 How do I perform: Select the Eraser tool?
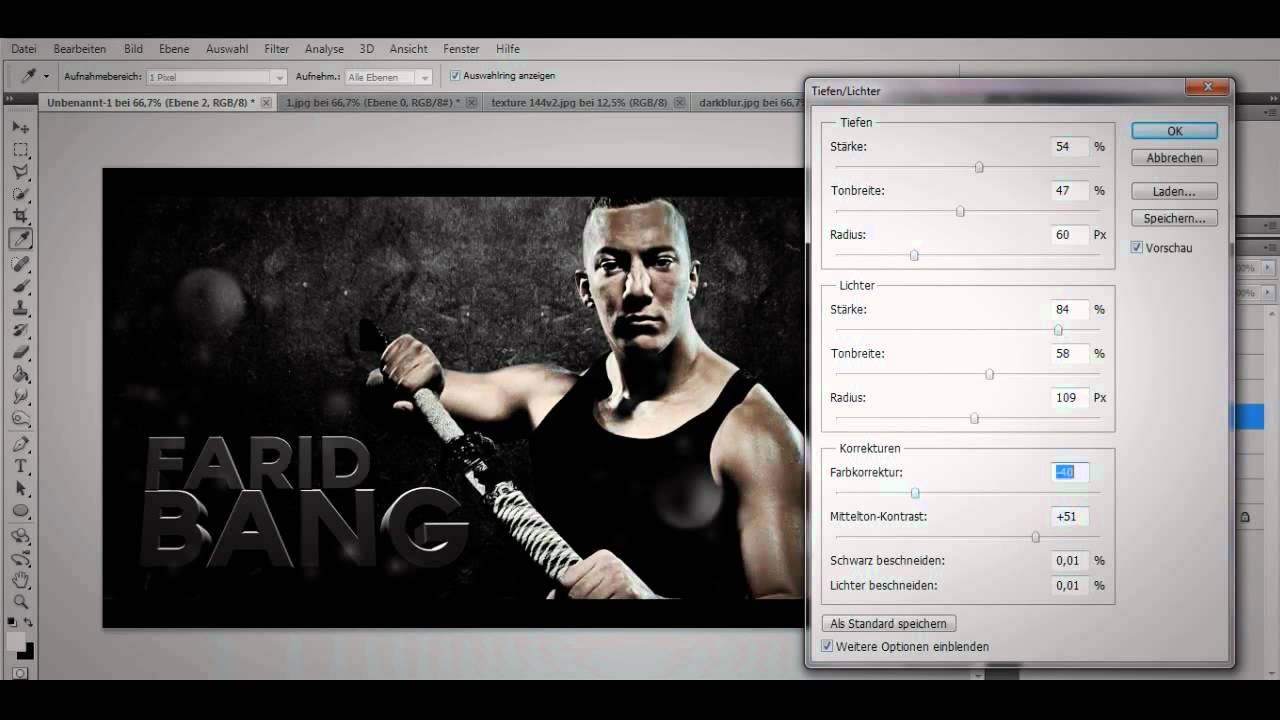(20, 352)
